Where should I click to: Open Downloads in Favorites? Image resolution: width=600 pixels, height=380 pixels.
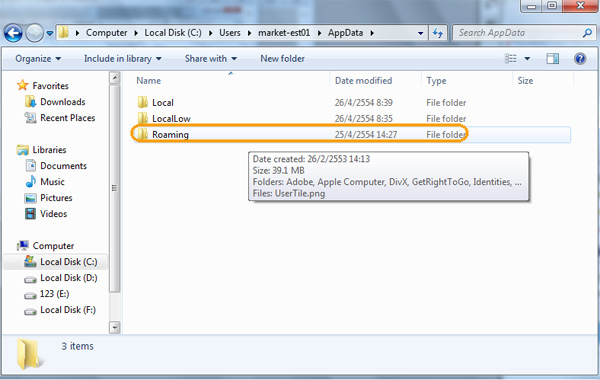click(63, 102)
